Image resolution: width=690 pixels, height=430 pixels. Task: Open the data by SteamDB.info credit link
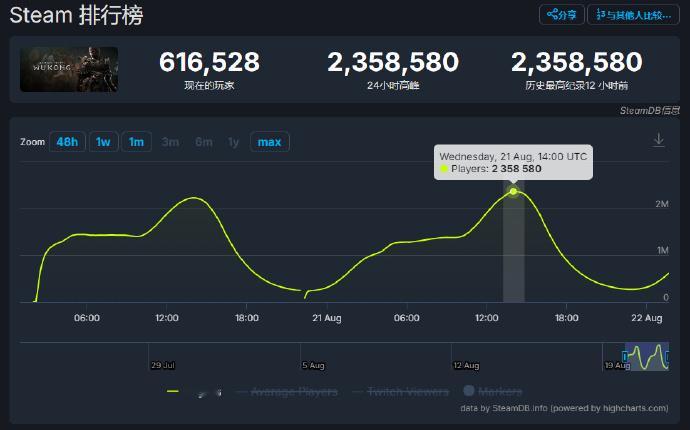[x=564, y=408]
